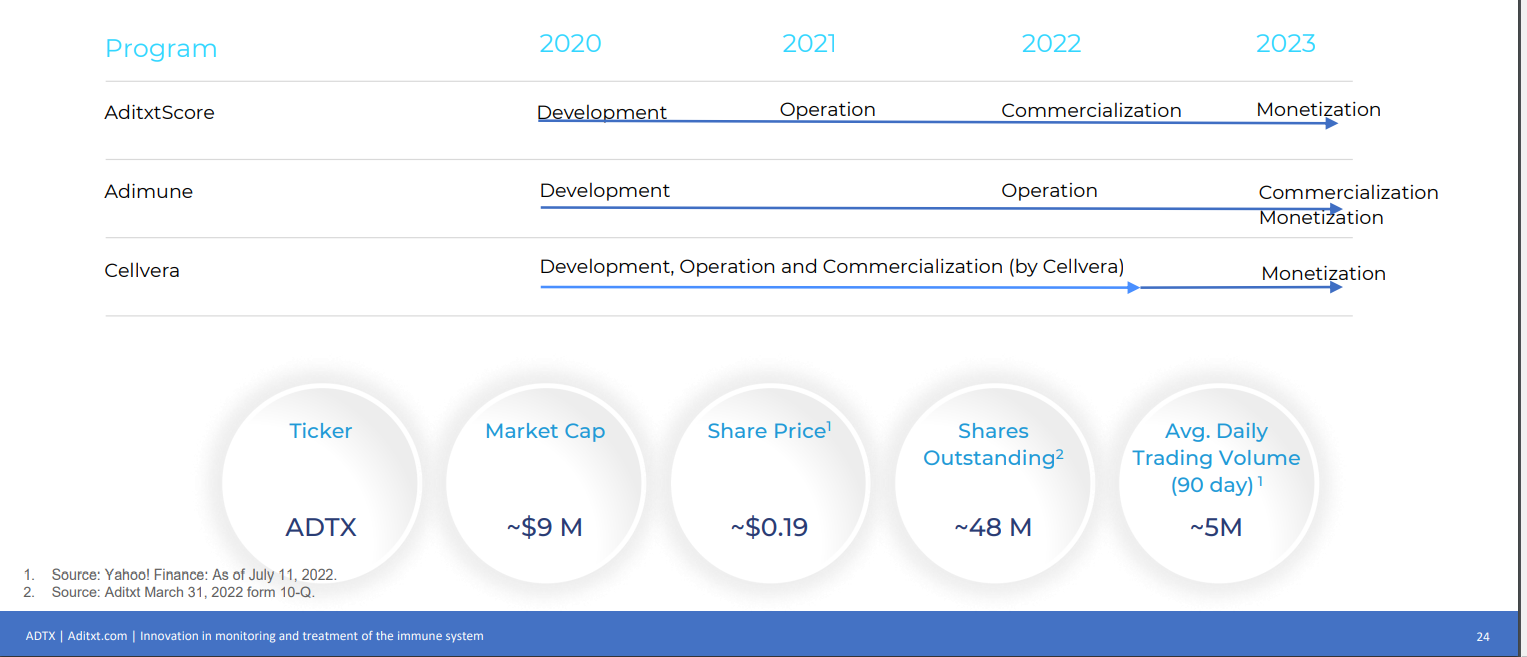Select the 2023 year column header

[x=1285, y=44]
